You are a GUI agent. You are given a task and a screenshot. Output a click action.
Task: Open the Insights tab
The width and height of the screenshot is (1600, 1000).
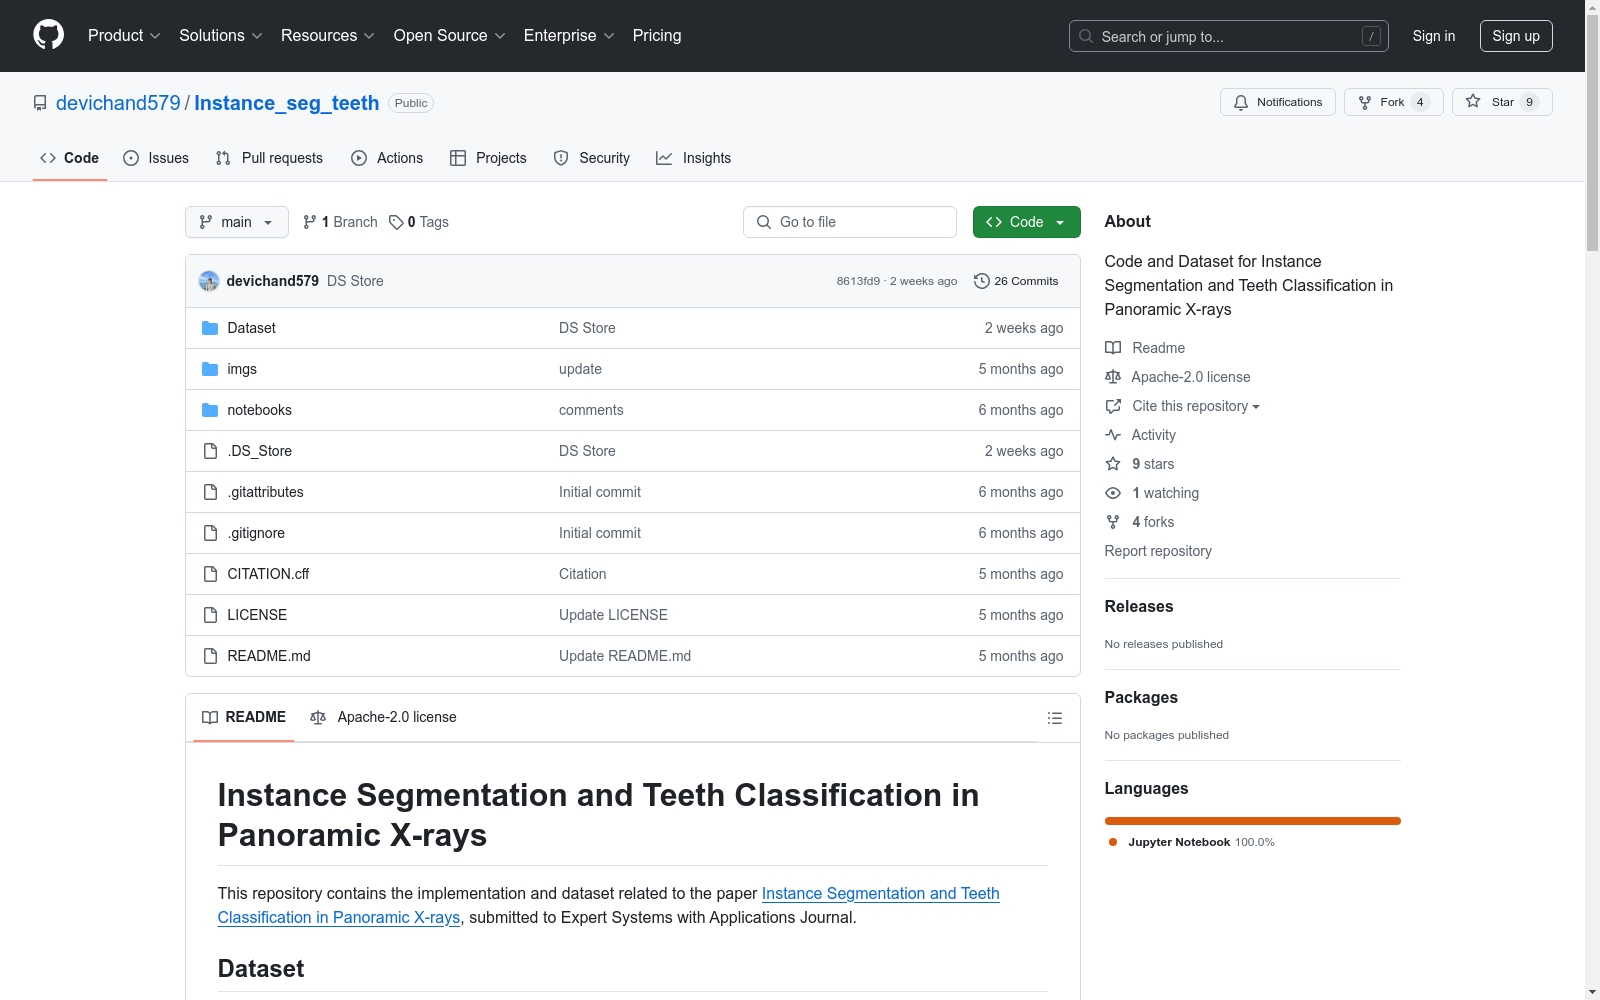pyautogui.click(x=694, y=158)
